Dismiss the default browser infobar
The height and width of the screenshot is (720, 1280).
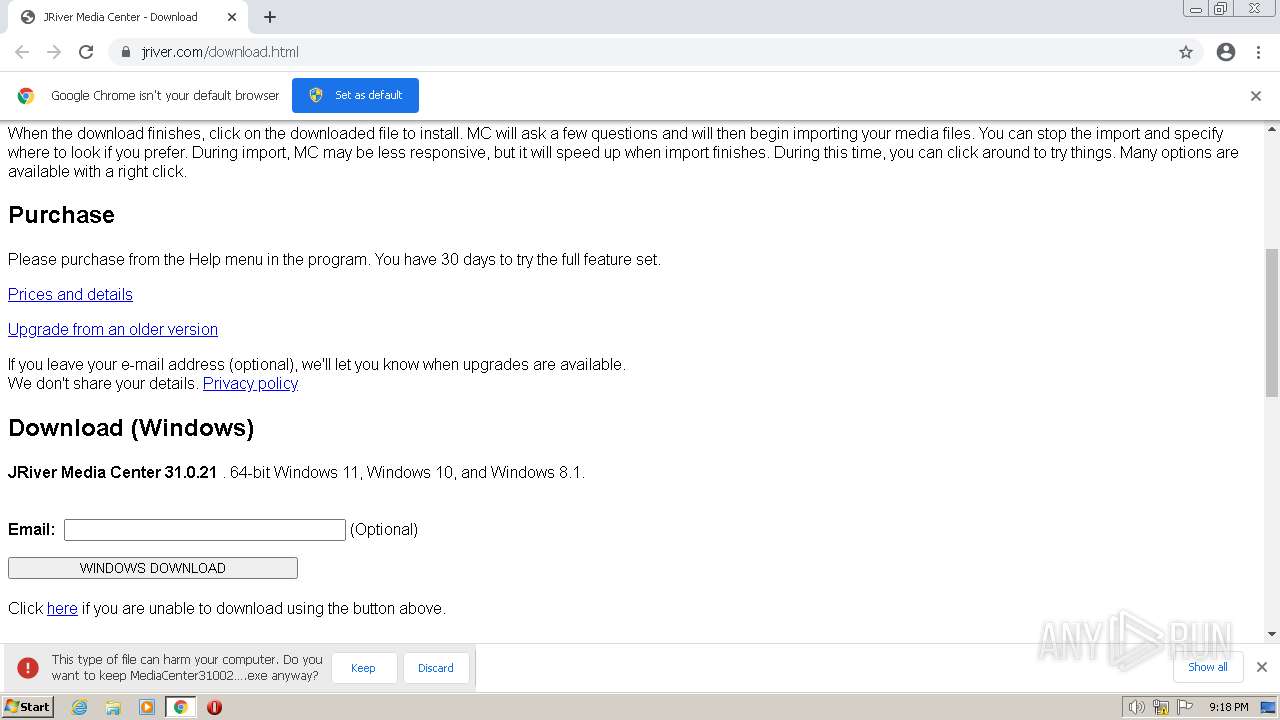tap(1256, 96)
